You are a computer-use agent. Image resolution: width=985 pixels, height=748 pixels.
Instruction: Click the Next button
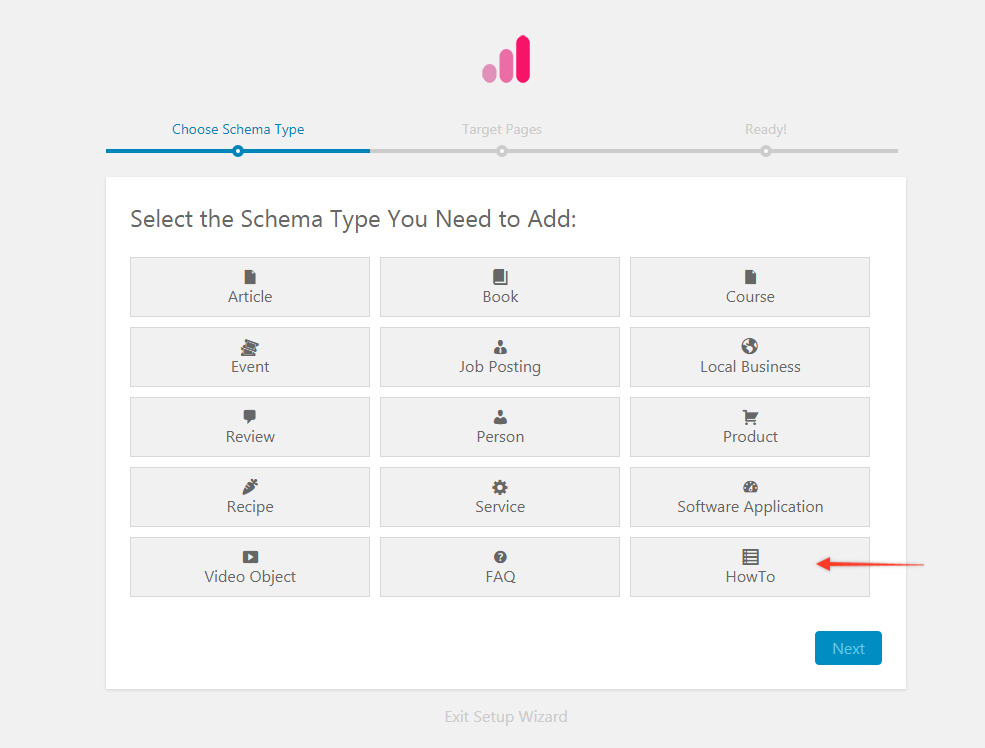point(848,648)
